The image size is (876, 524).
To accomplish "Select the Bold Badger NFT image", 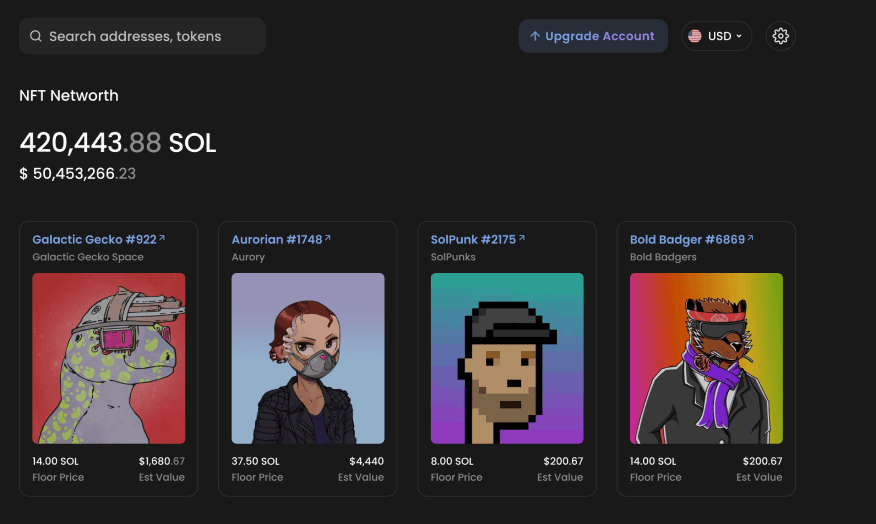I will 706,358.
